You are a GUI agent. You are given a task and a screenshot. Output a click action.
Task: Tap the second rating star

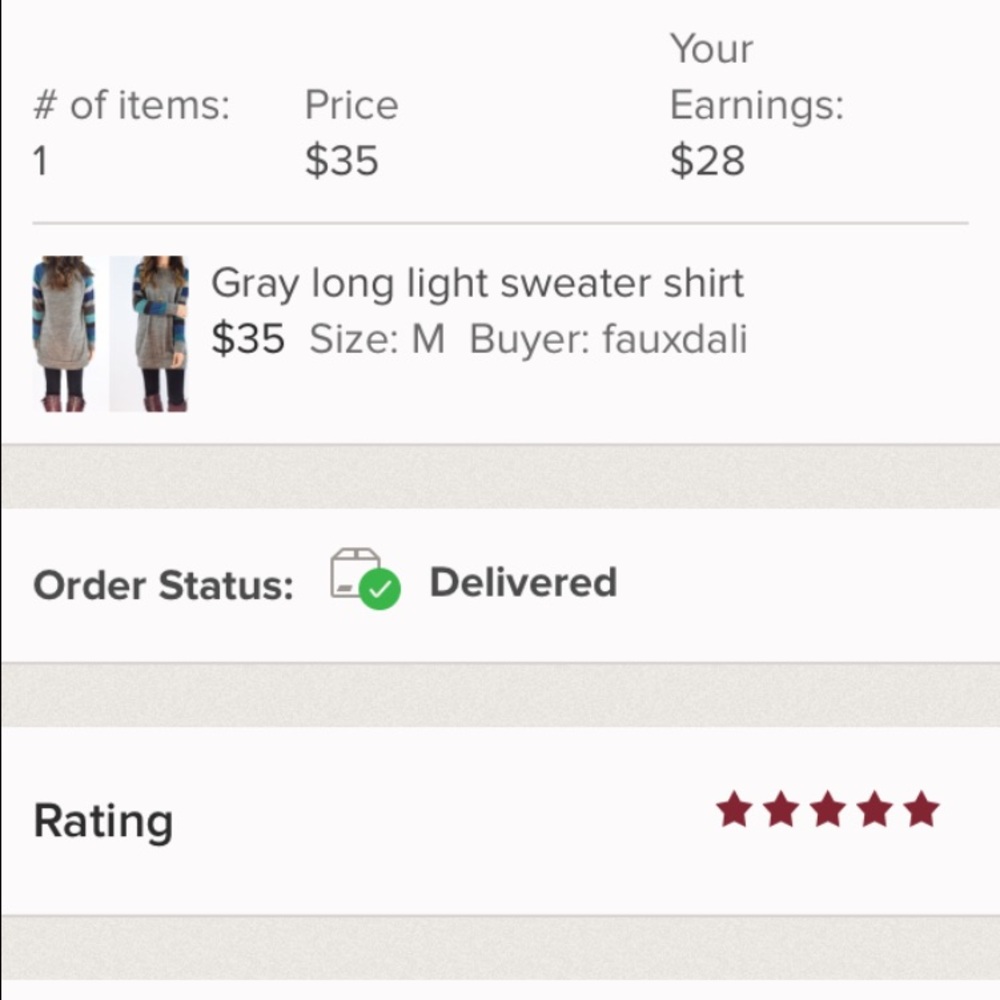[781, 810]
